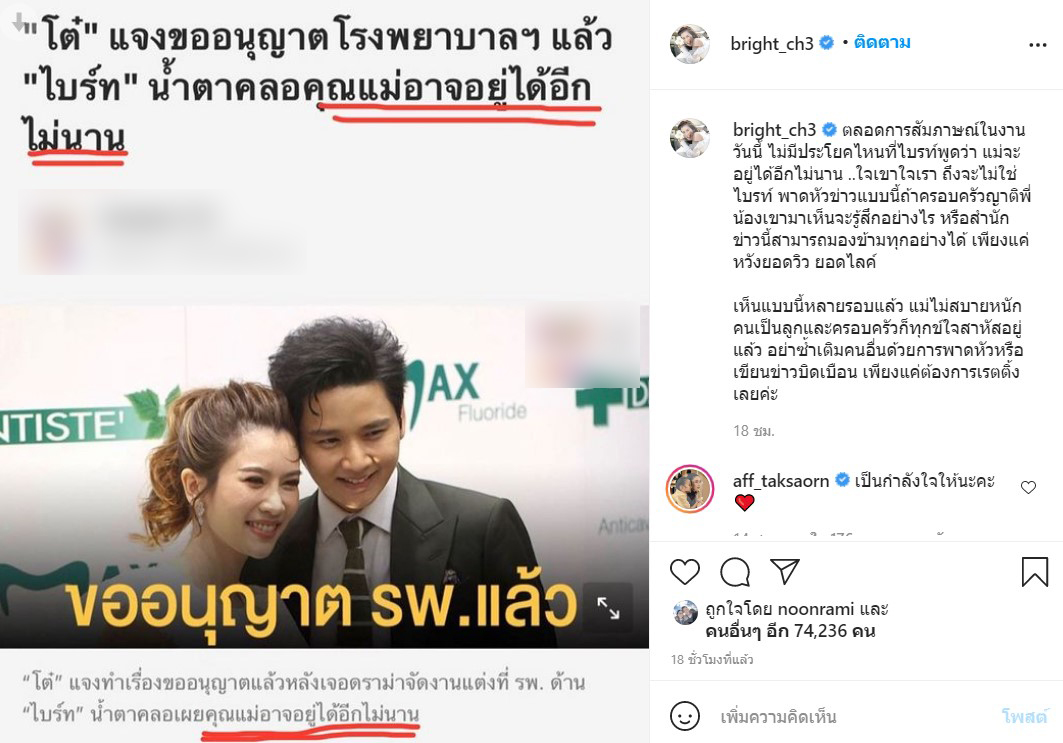
Task: Open the bright_ch3 header profile picture
Action: (689, 44)
